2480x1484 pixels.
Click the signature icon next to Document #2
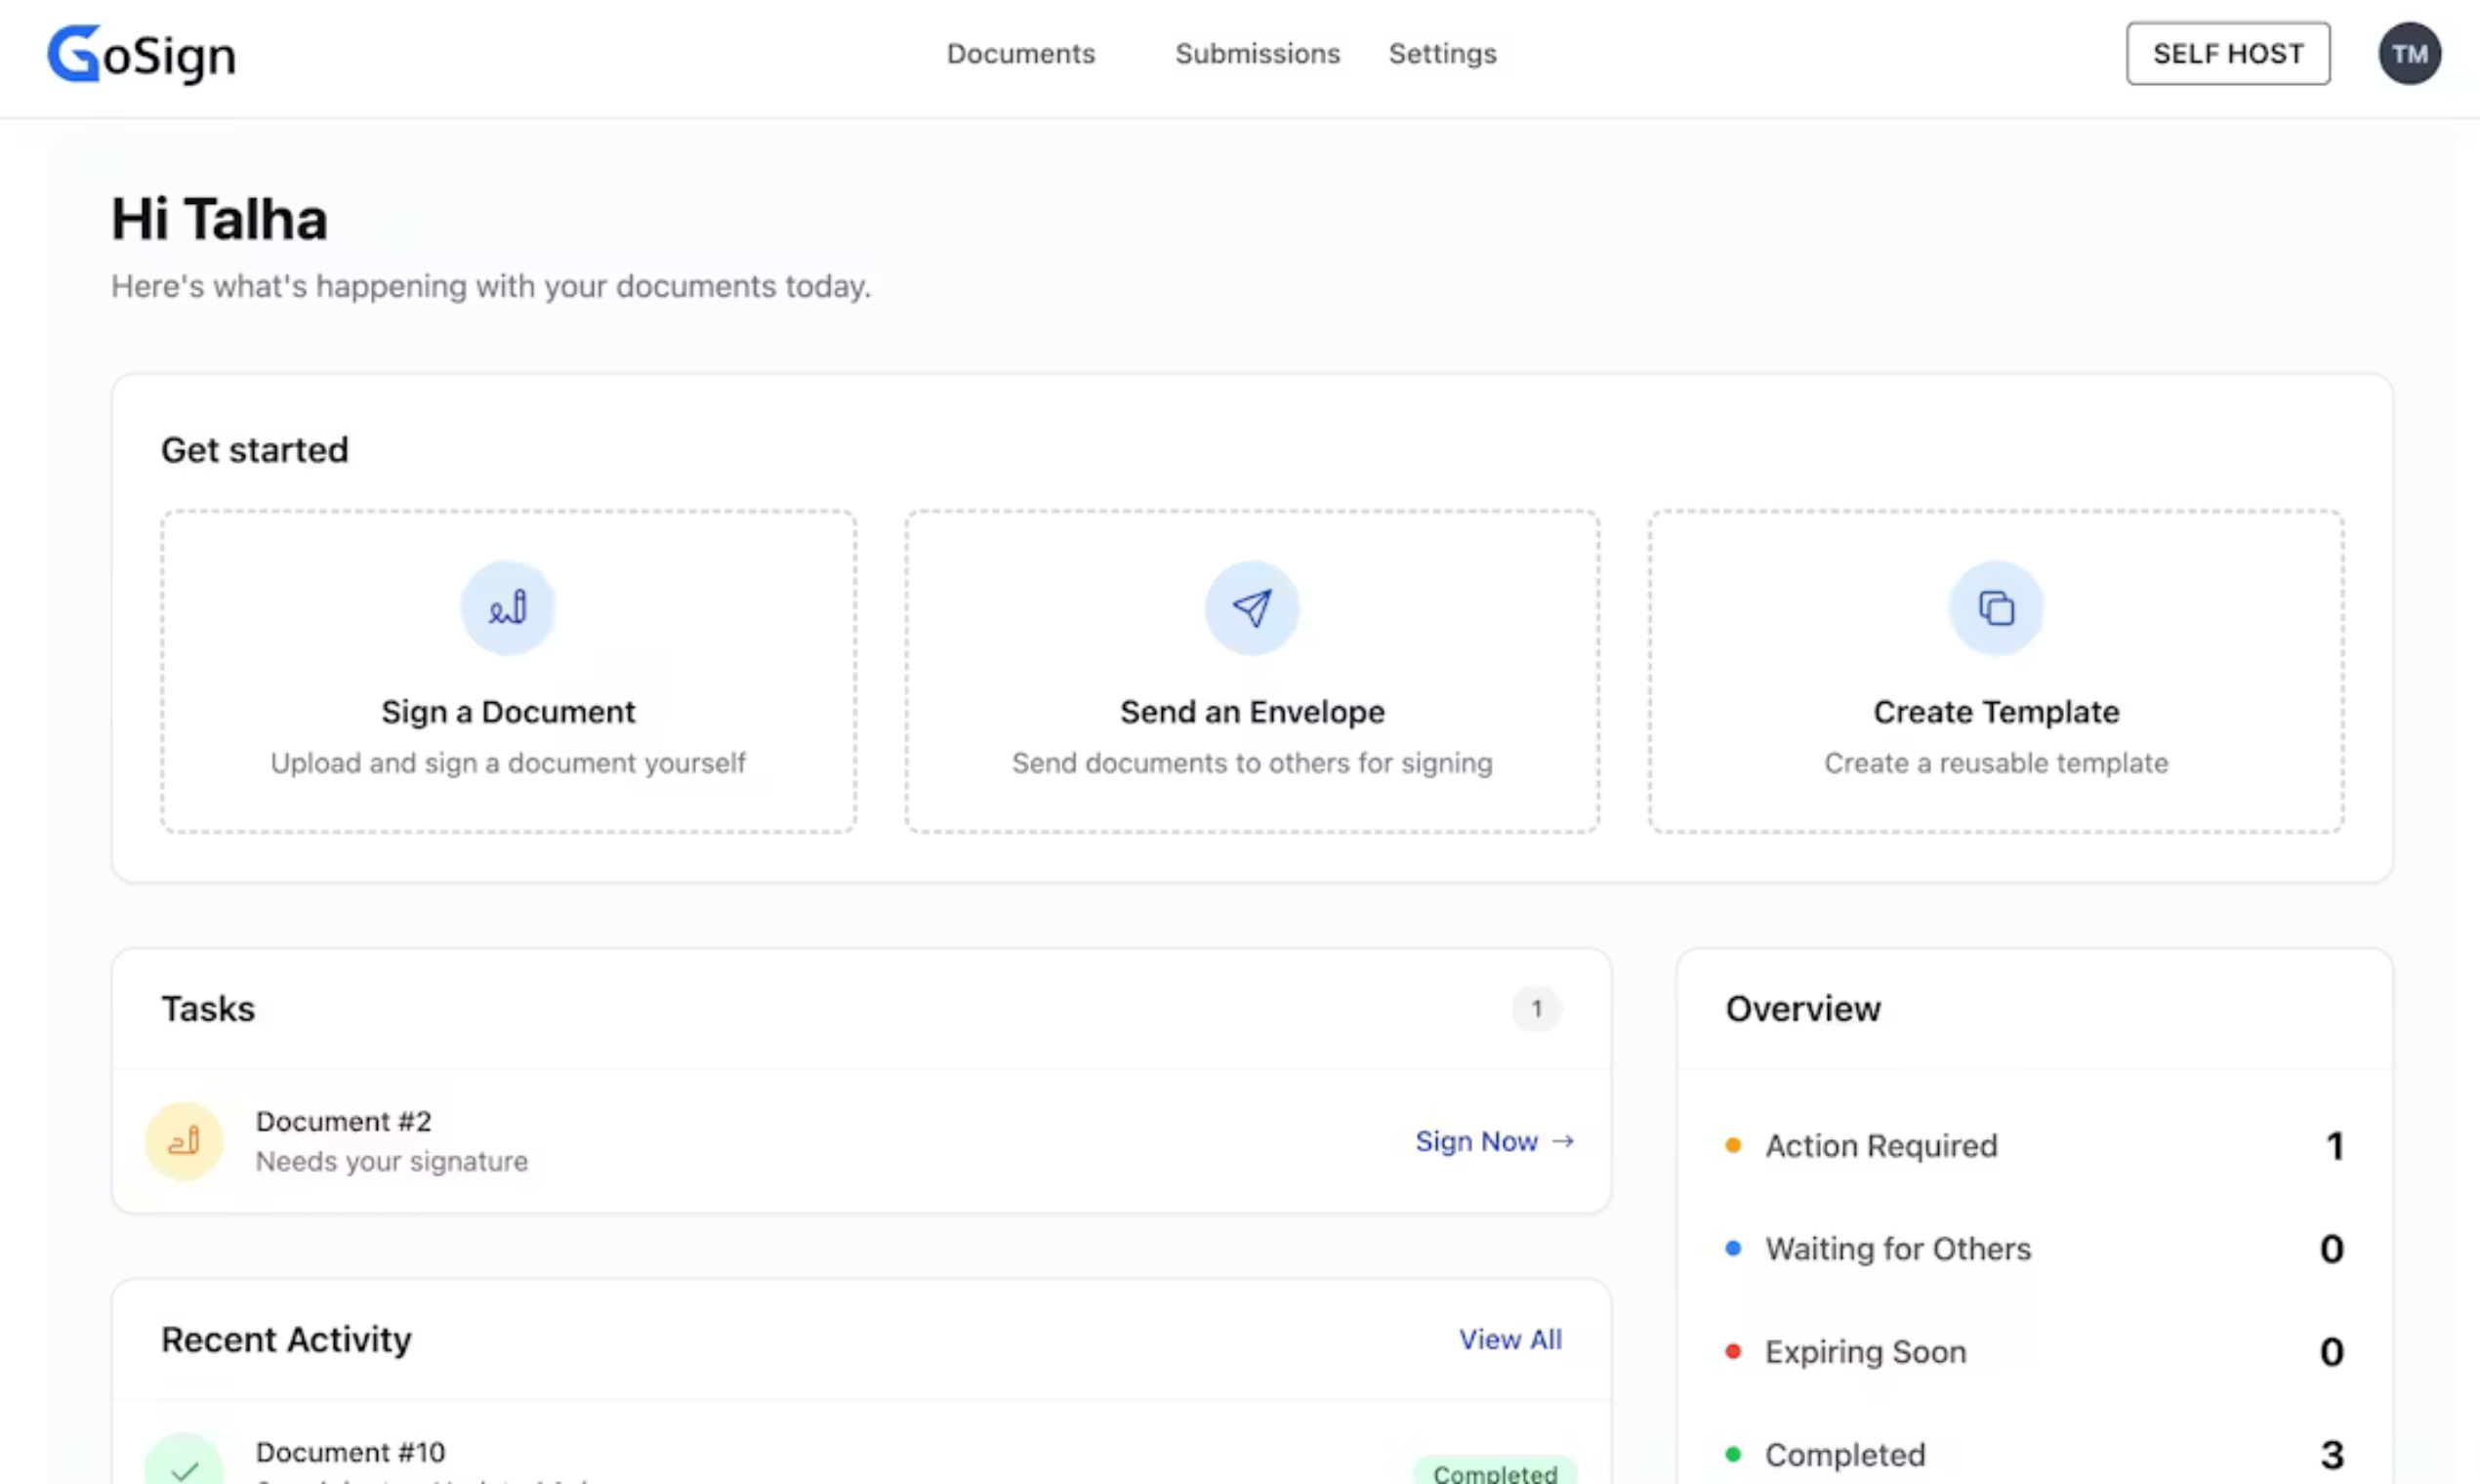[184, 1139]
